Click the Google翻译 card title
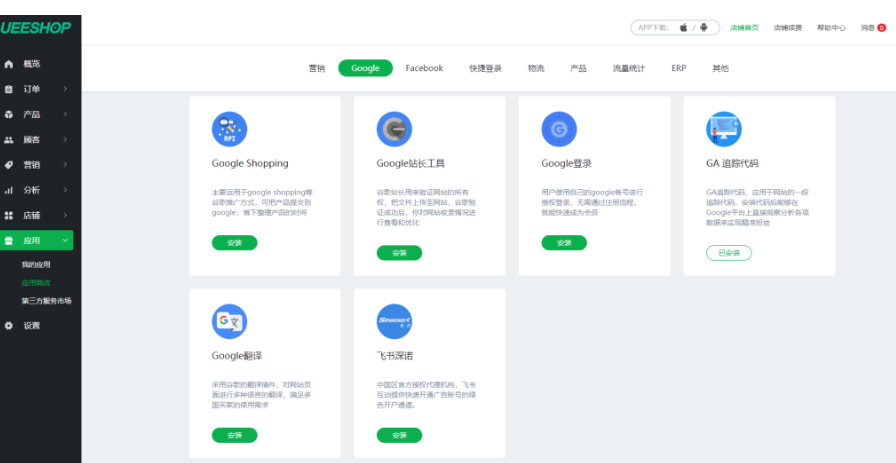The height and width of the screenshot is (463, 896). click(237, 356)
